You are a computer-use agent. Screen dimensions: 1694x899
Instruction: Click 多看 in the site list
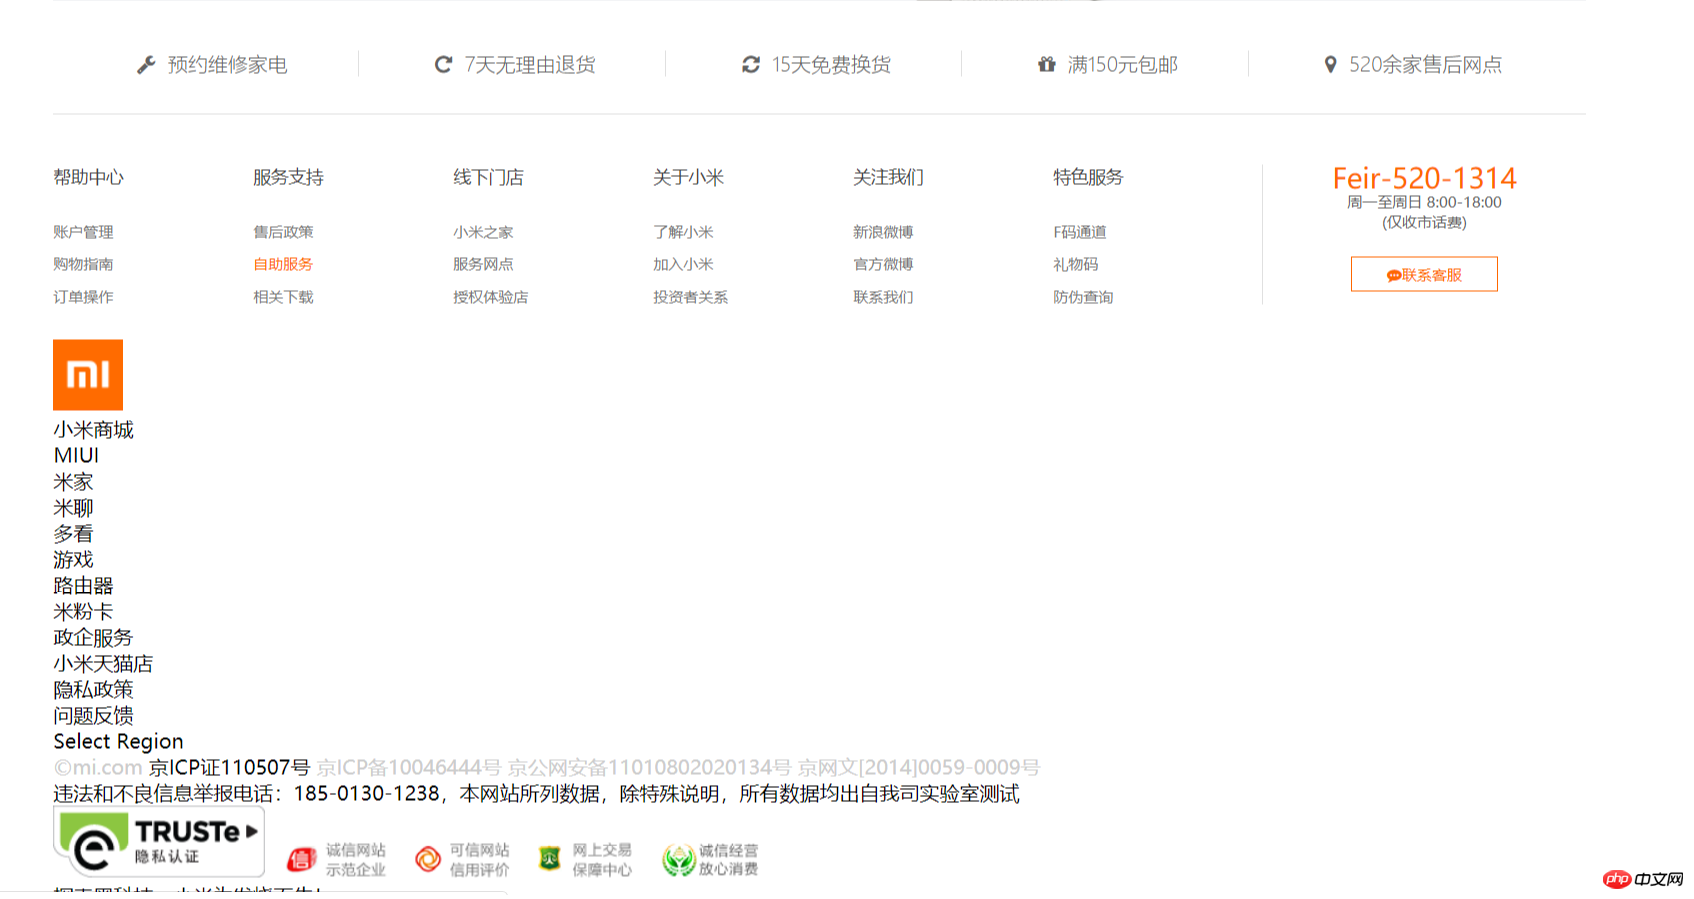73,534
